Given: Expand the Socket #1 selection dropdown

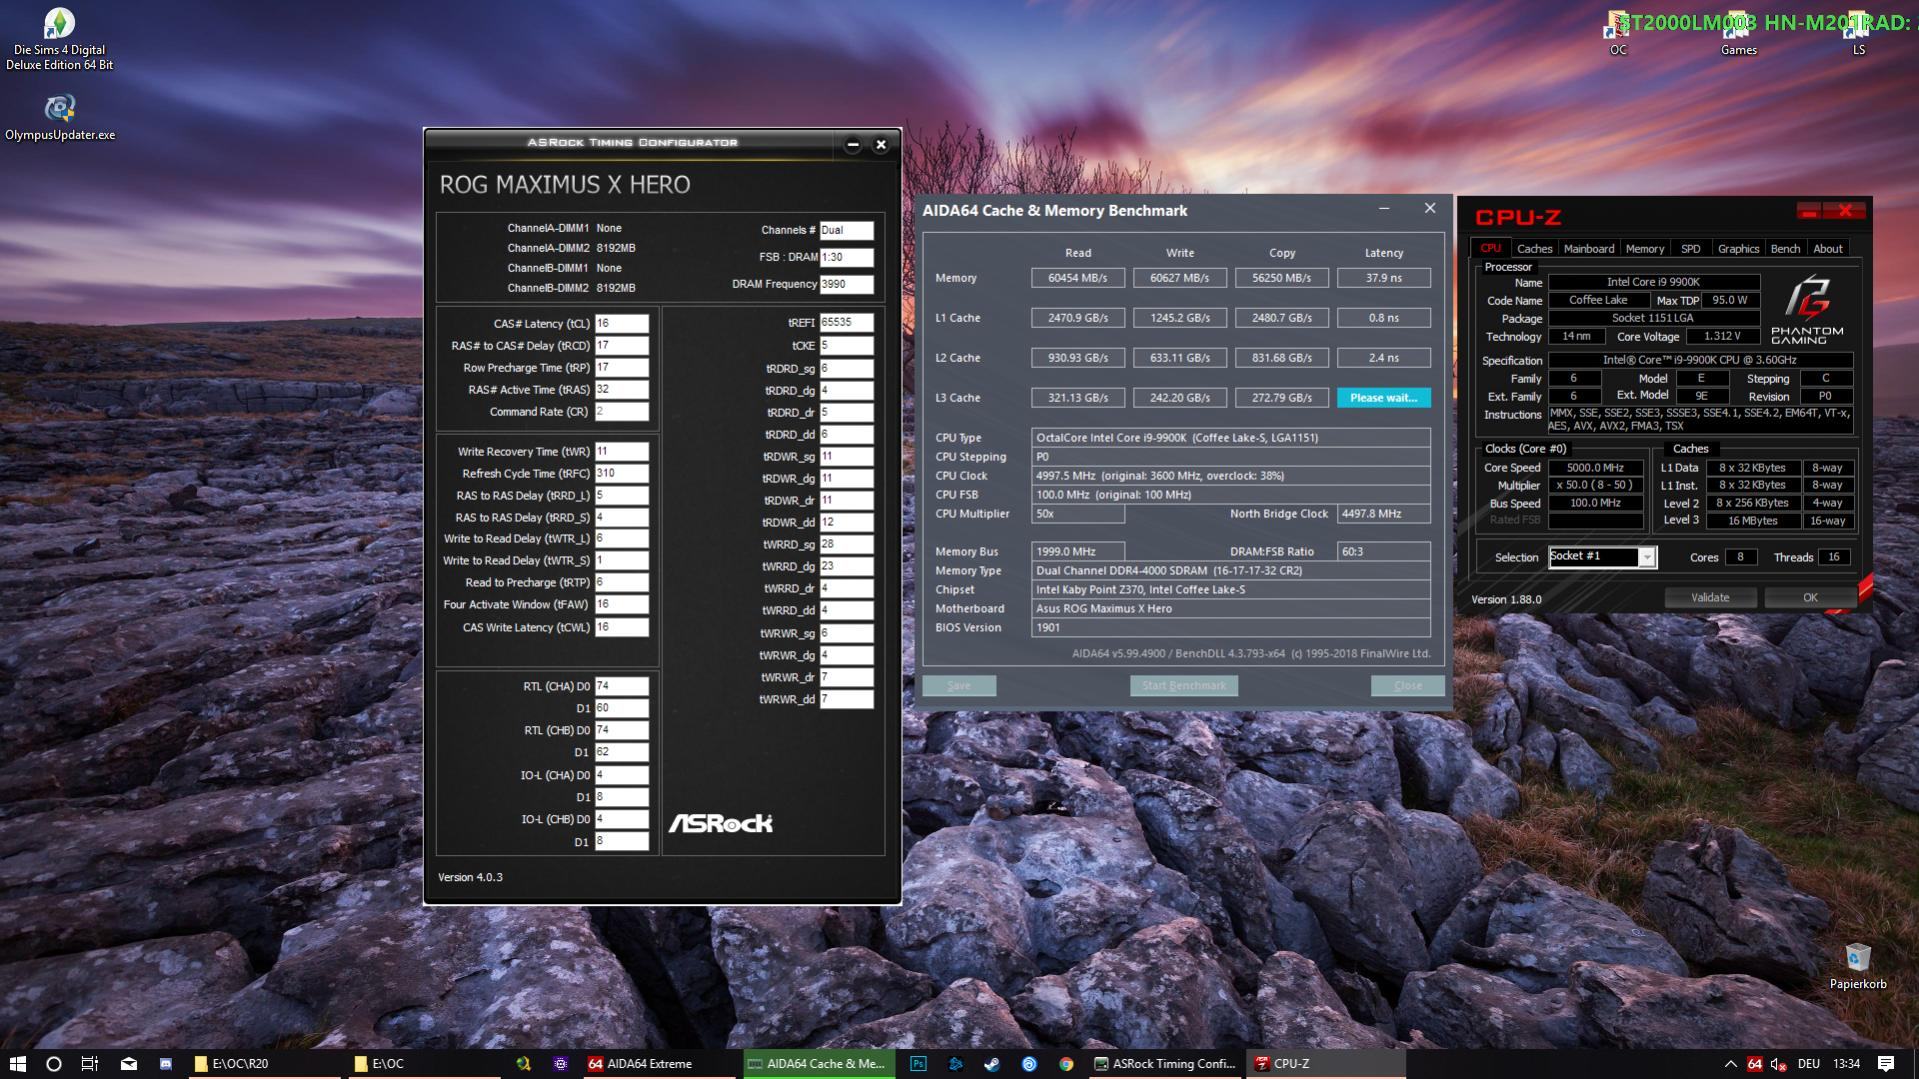Looking at the screenshot, I should tap(1646, 557).
